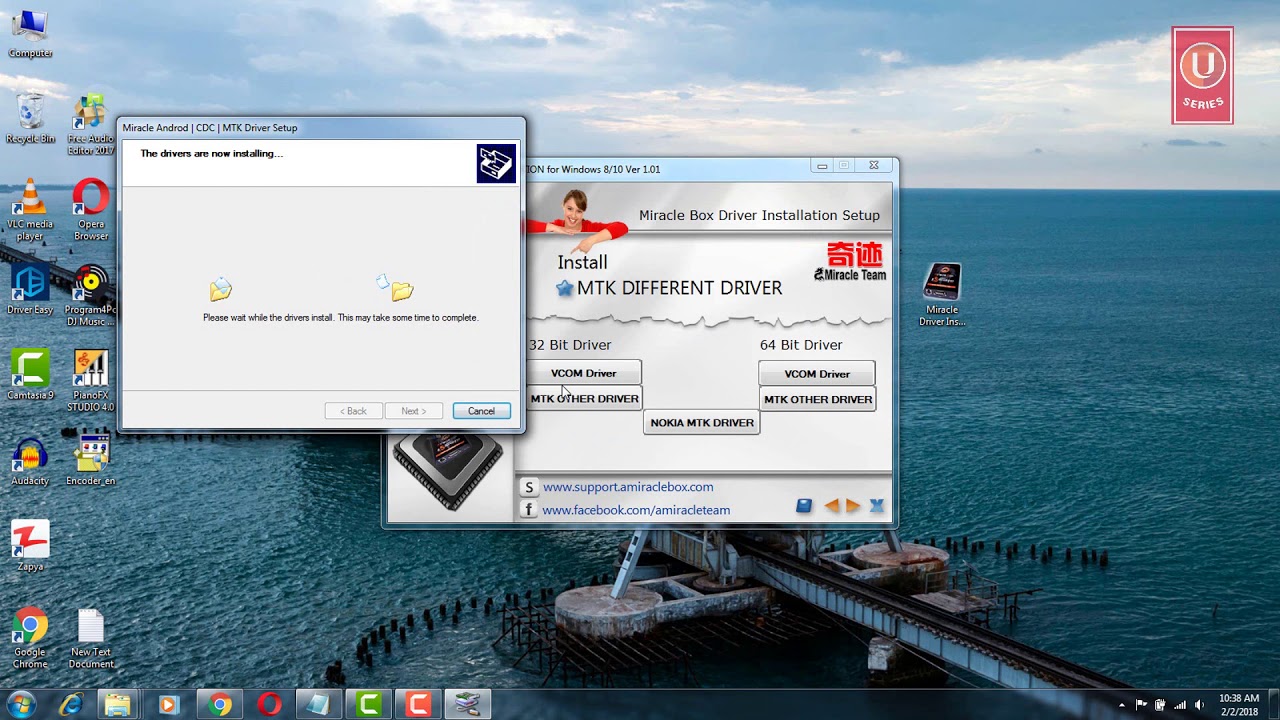Click 32 Bit MTK OTHER DRIVER button
The height and width of the screenshot is (720, 1280).
tap(584, 398)
